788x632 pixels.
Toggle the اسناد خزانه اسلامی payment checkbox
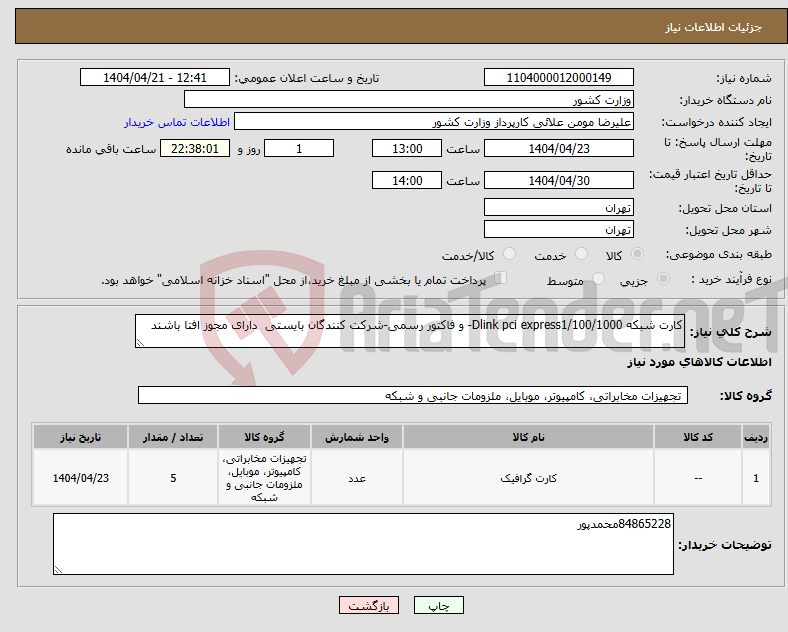(501, 278)
